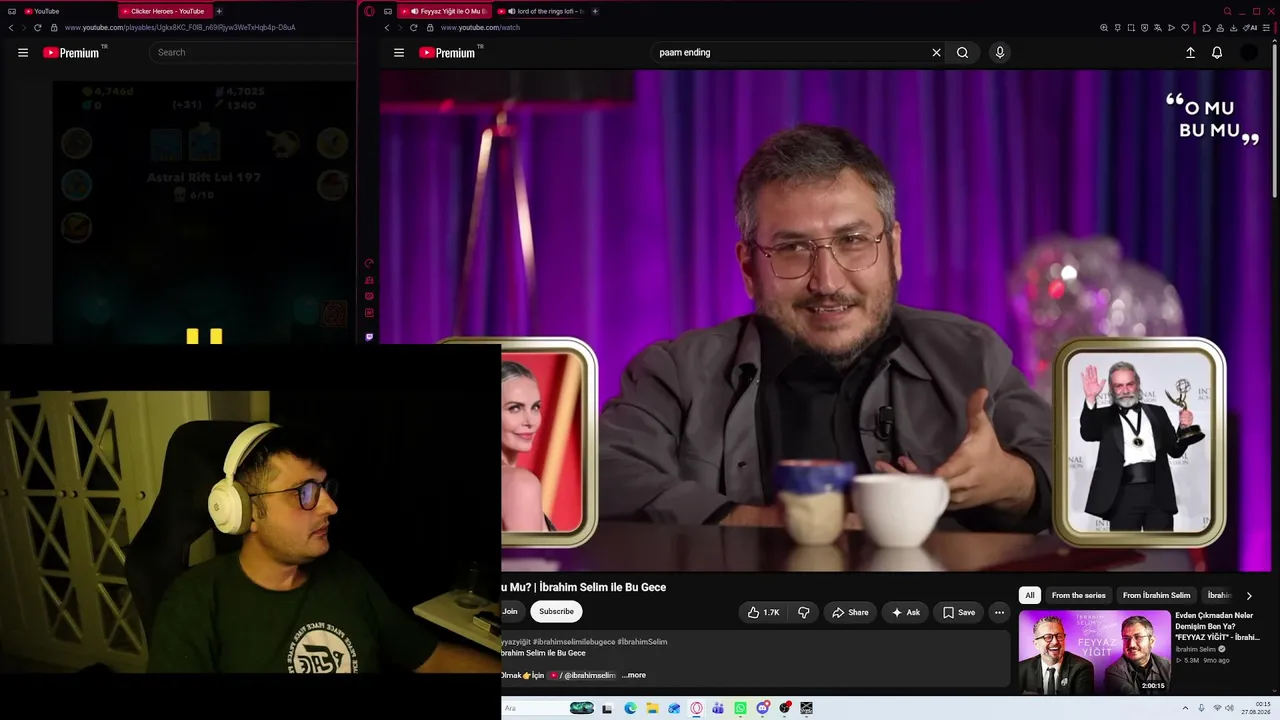Open File Explorer from the taskbar

tap(652, 708)
